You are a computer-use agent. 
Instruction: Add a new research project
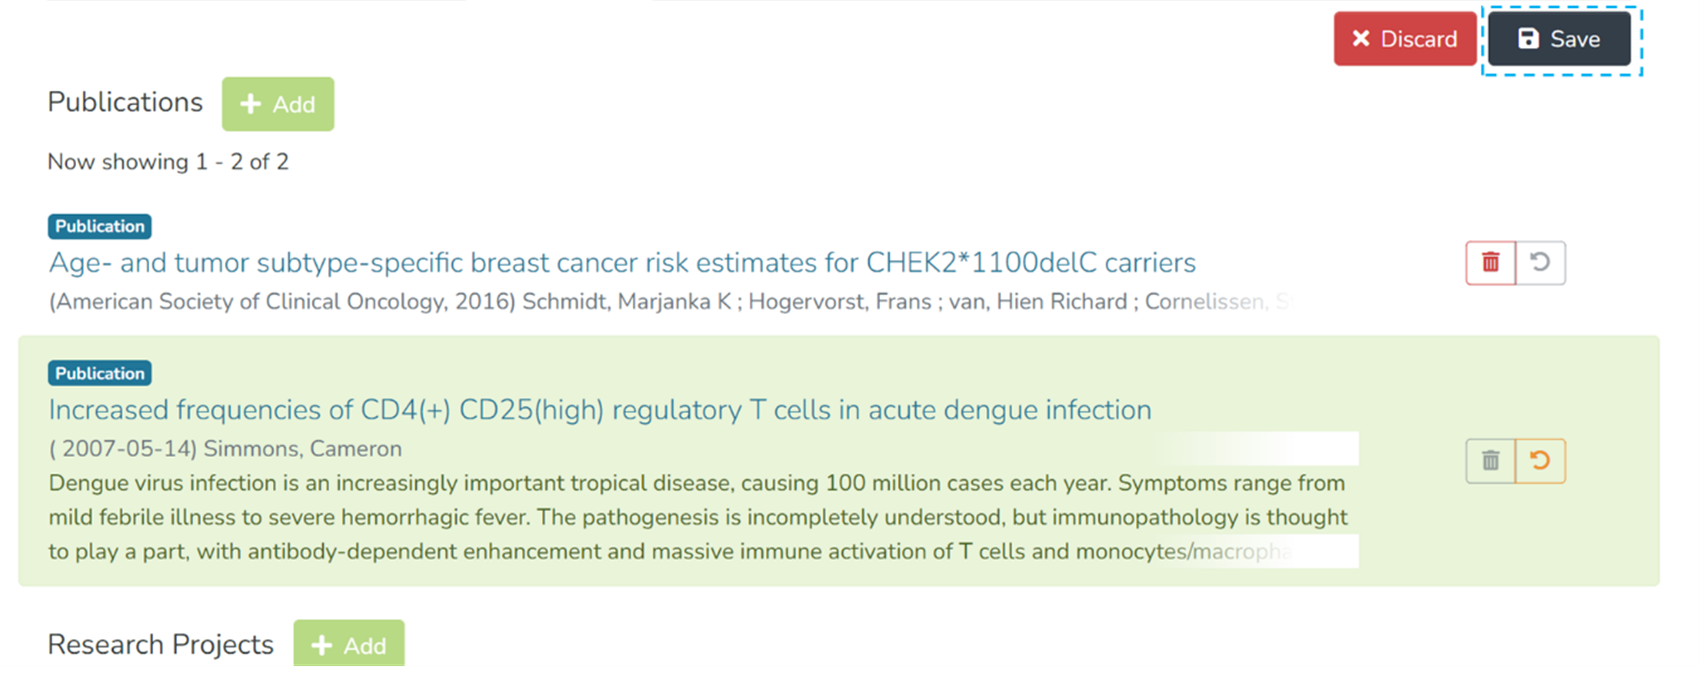coord(349,645)
